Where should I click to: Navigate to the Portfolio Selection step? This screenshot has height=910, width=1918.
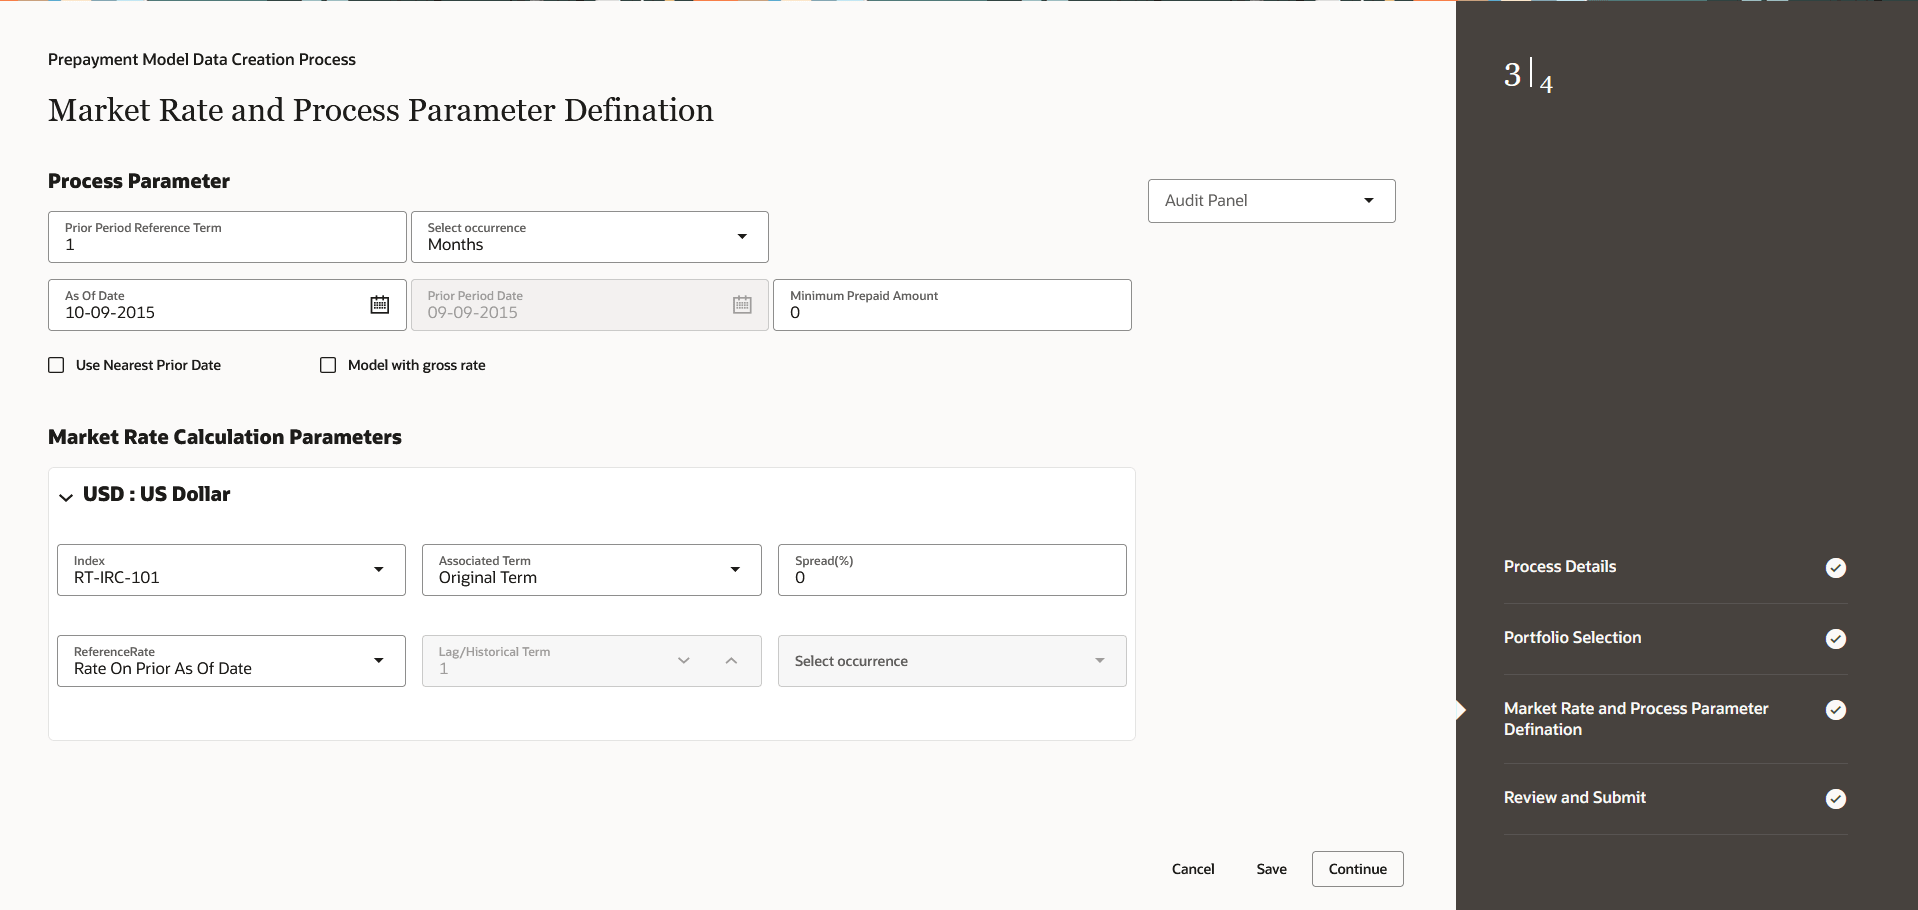click(x=1572, y=637)
